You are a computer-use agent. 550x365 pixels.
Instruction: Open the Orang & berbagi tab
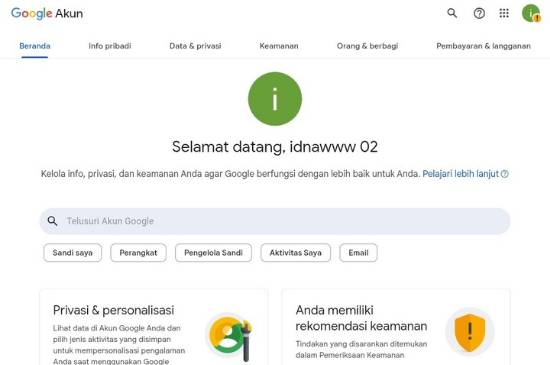367,46
